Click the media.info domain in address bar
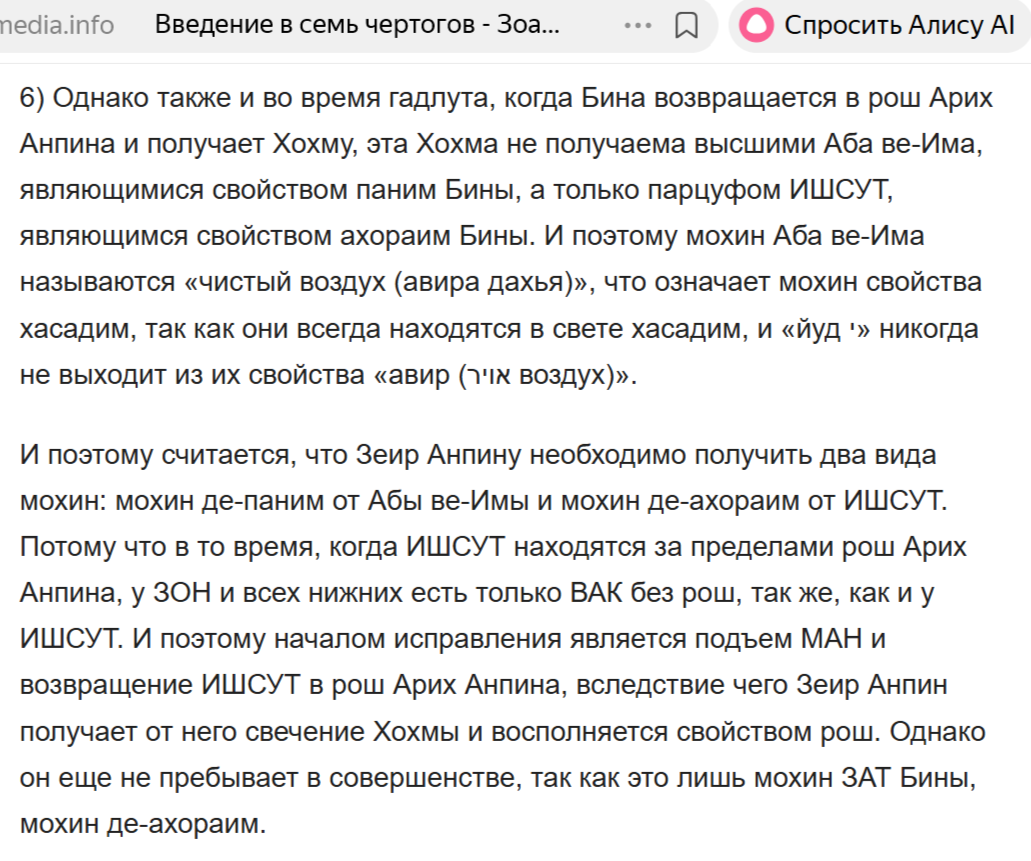This screenshot has width=1031, height=861. (x=57, y=26)
